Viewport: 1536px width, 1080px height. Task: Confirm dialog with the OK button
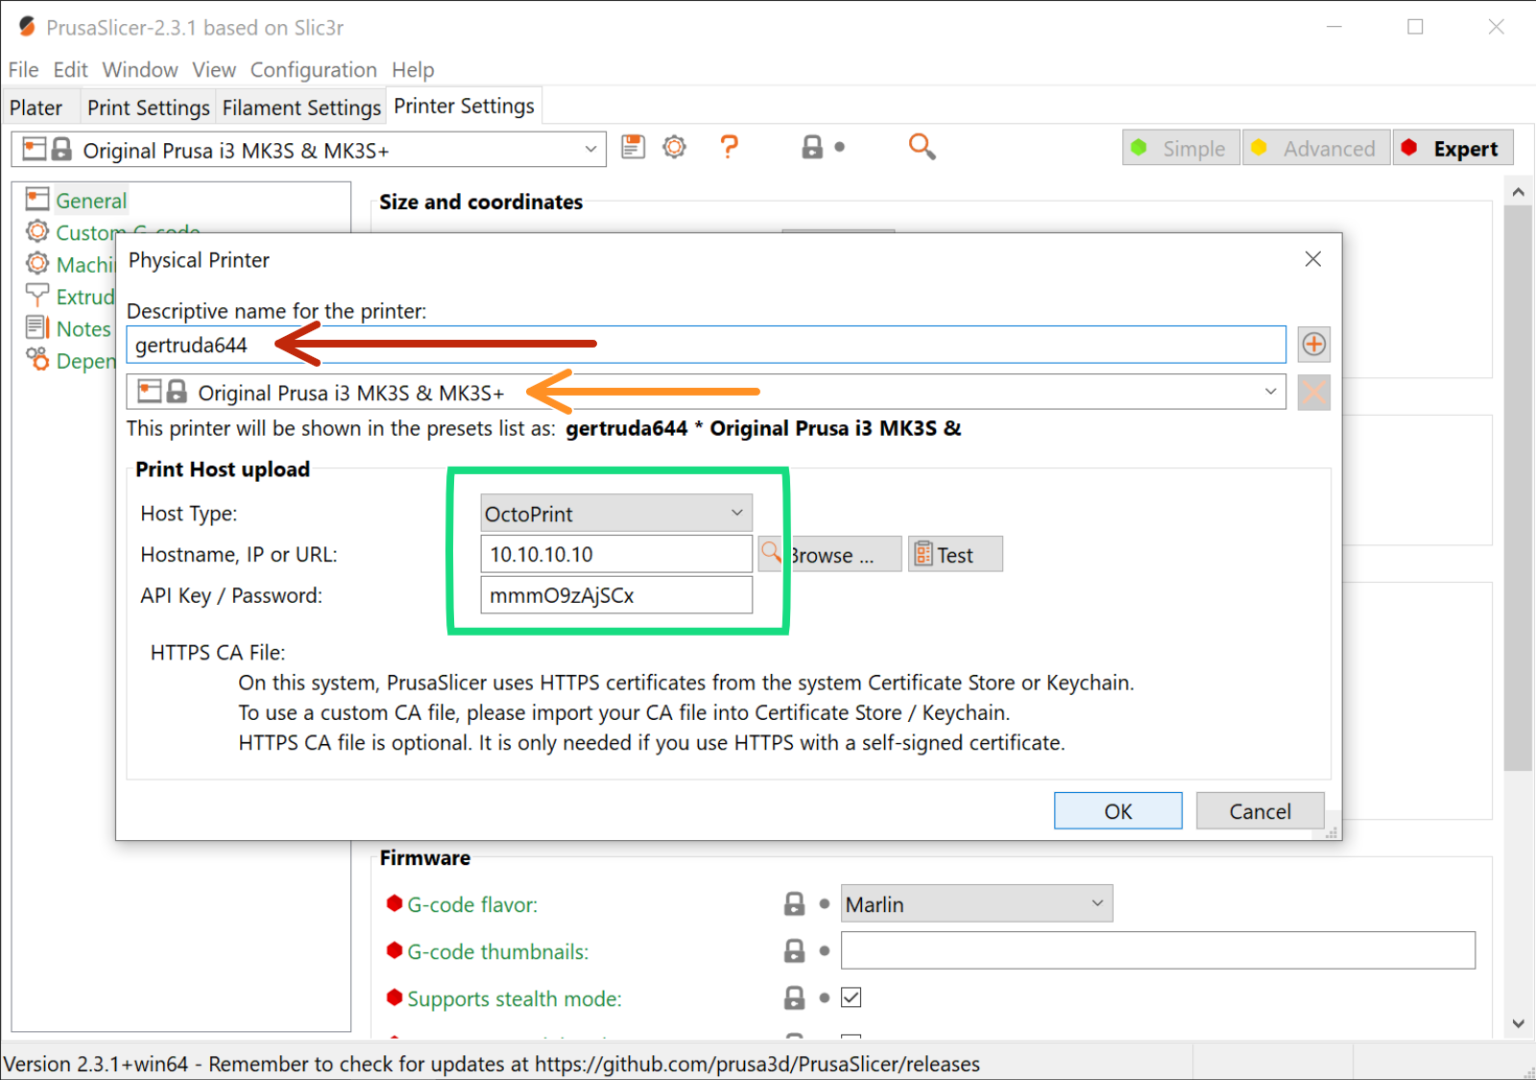coord(1117,810)
